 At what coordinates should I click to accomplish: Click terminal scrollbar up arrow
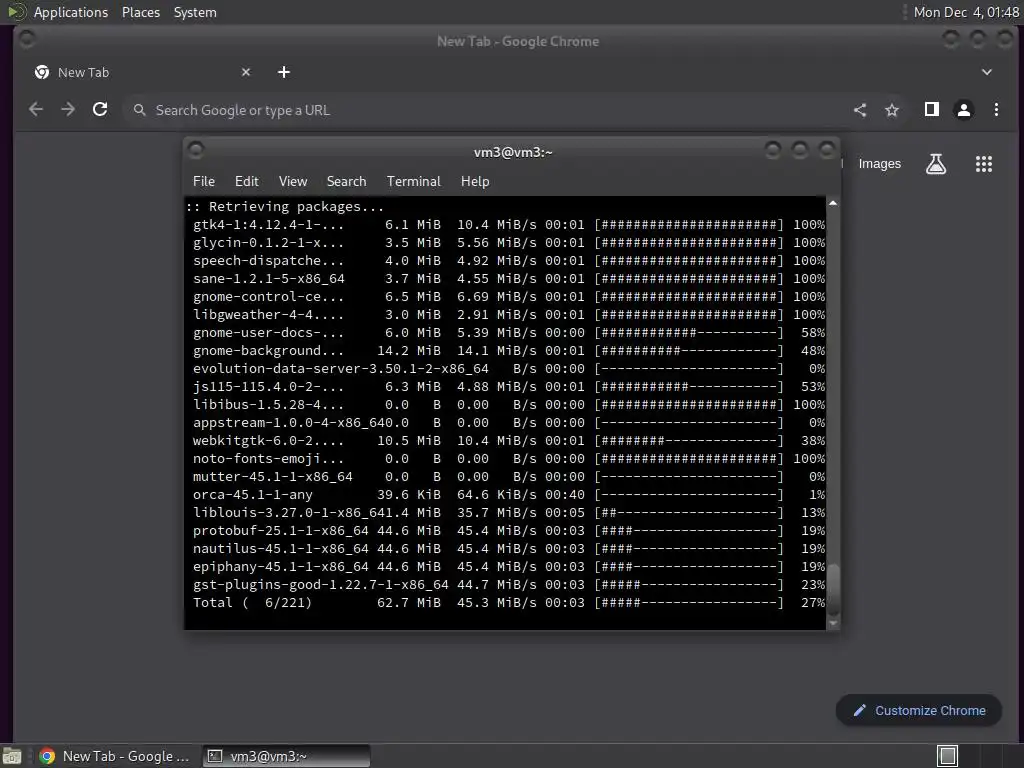833,204
